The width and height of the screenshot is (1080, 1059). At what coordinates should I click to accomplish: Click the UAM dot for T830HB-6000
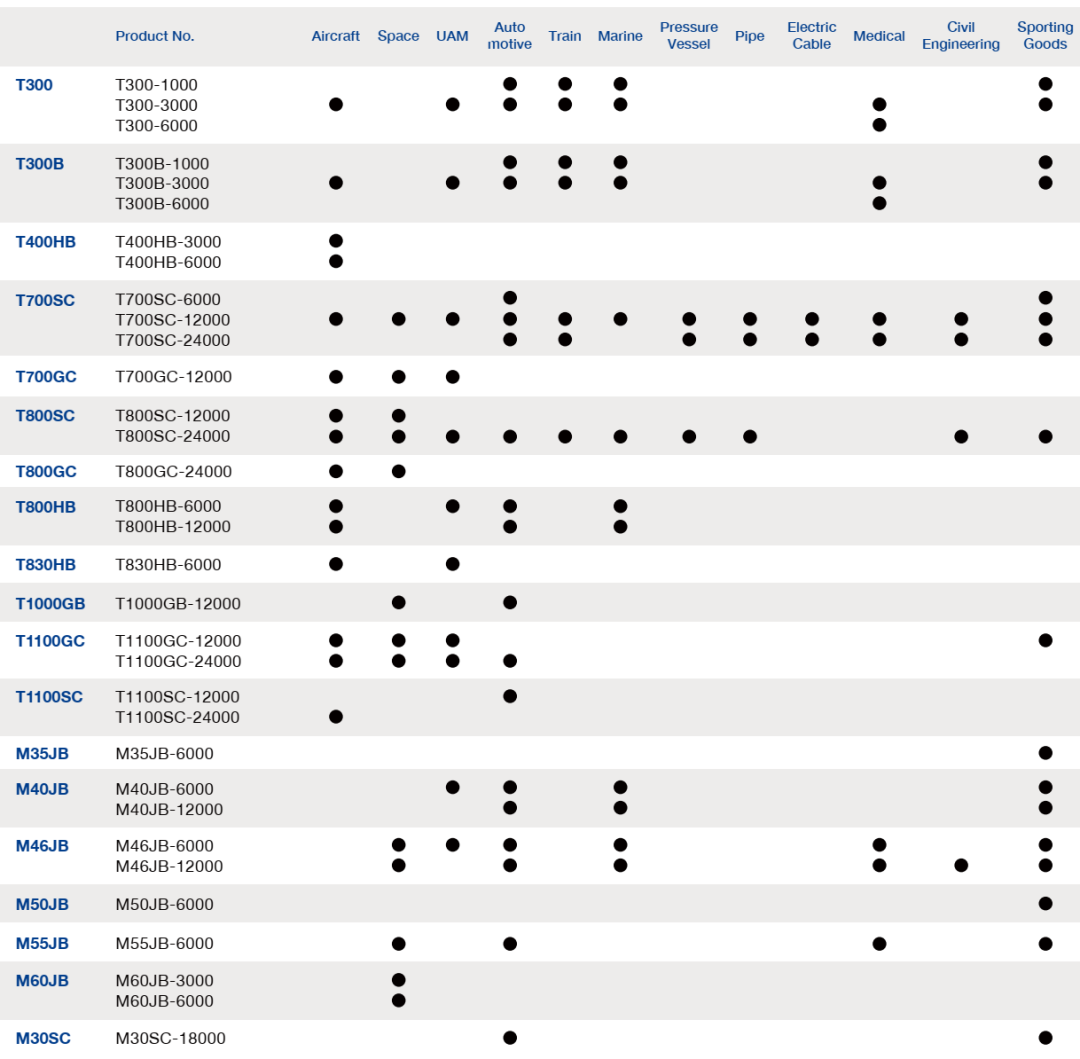pos(452,564)
